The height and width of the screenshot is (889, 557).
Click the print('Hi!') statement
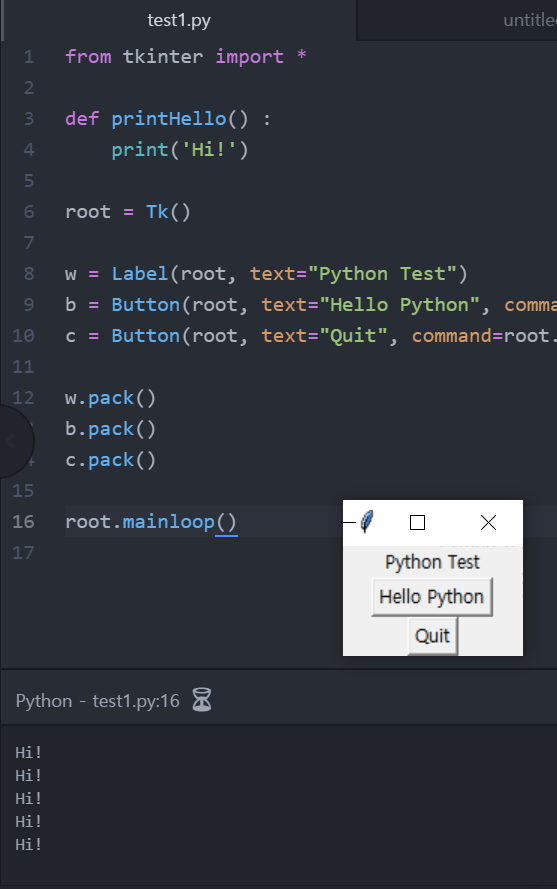click(x=180, y=150)
